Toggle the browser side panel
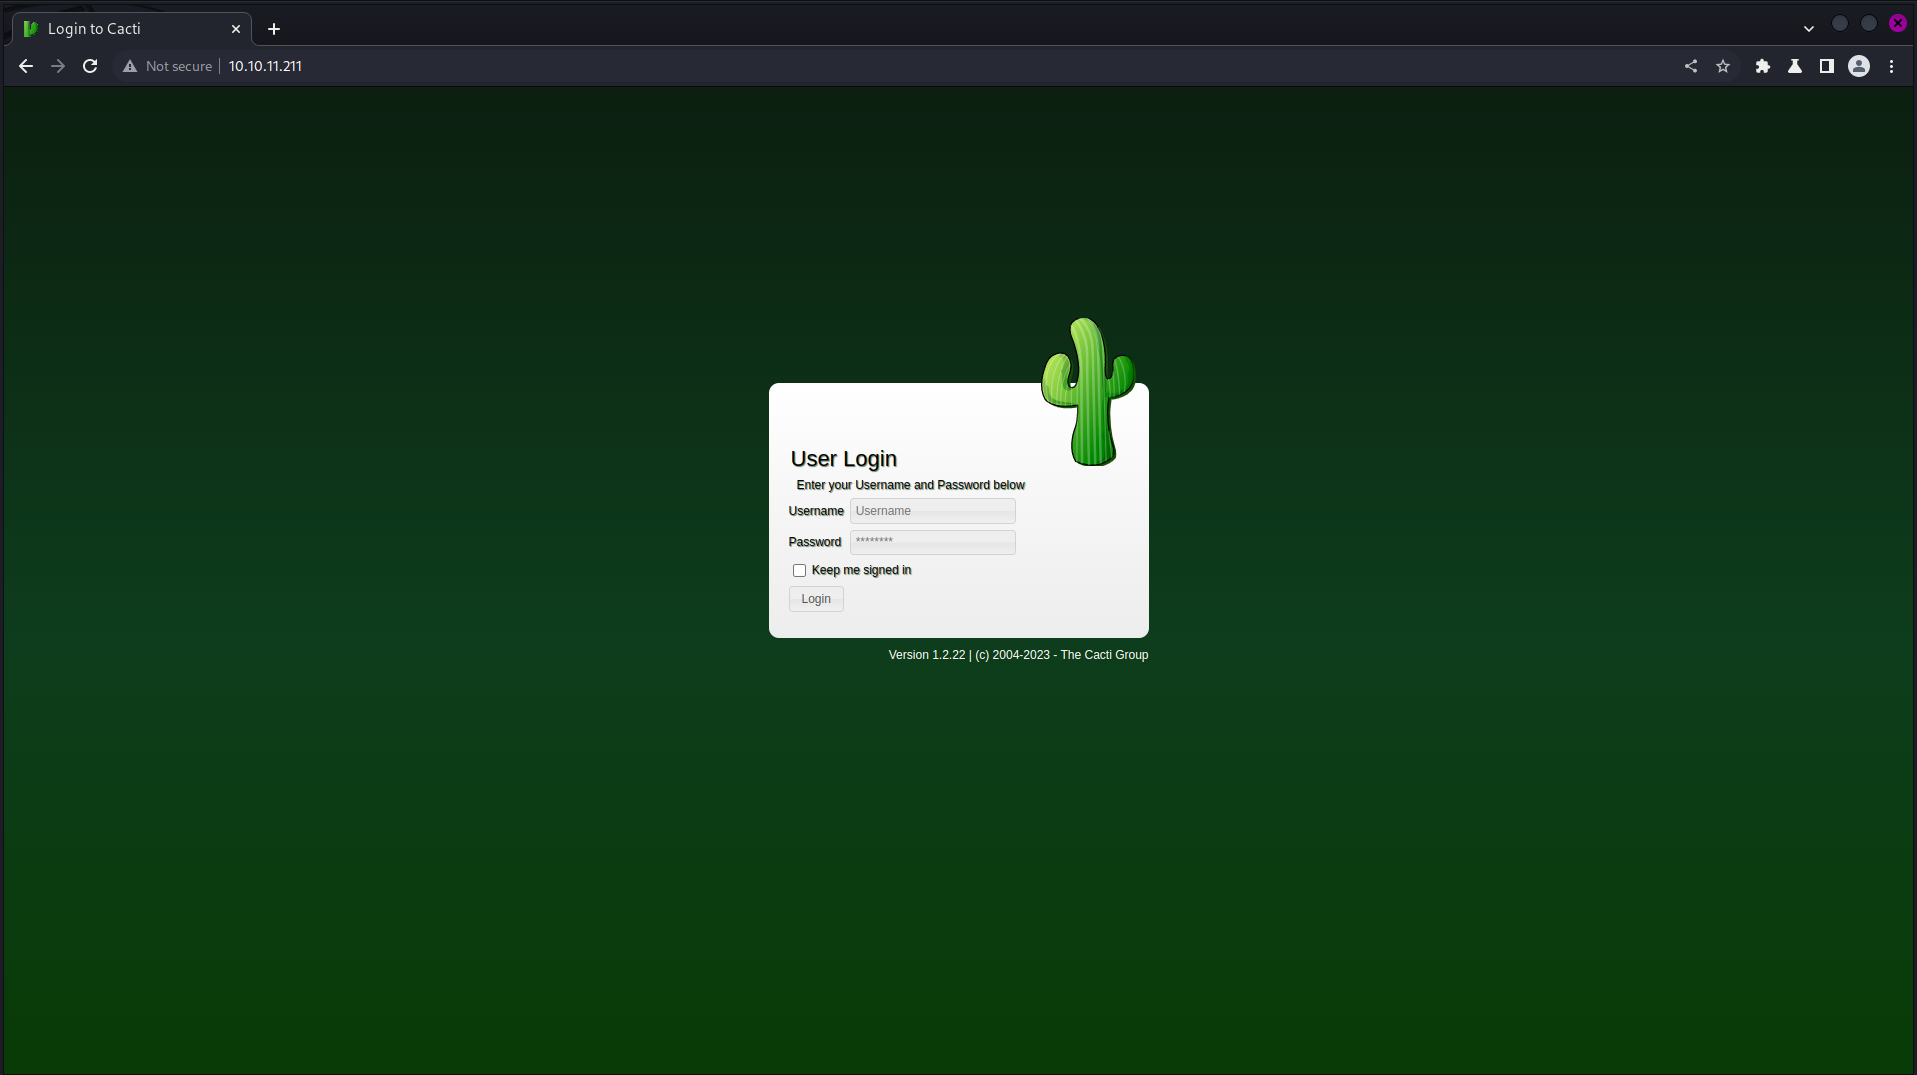Viewport: 1917px width, 1075px height. tap(1826, 66)
